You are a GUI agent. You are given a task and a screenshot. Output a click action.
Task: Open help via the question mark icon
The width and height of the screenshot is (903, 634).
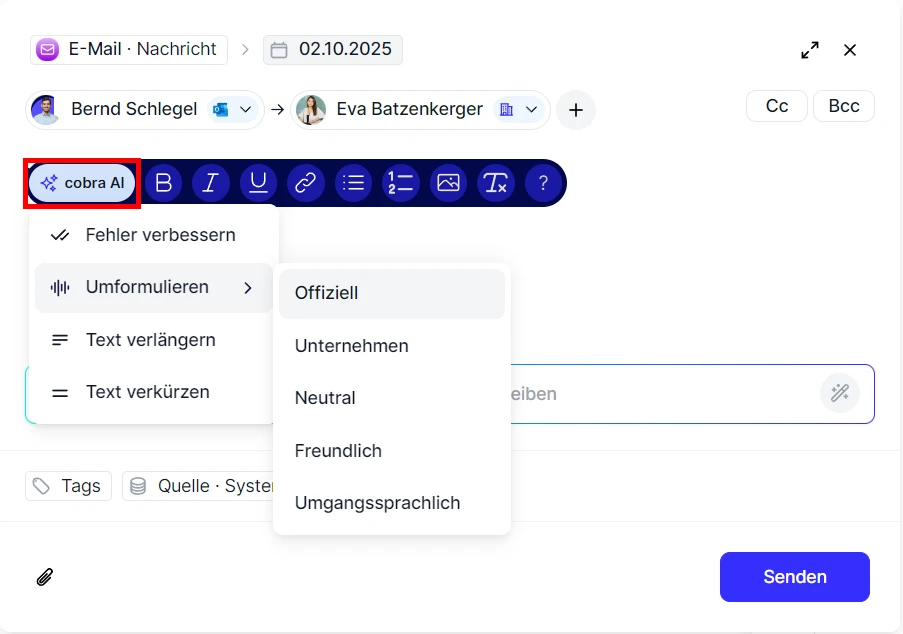[541, 183]
